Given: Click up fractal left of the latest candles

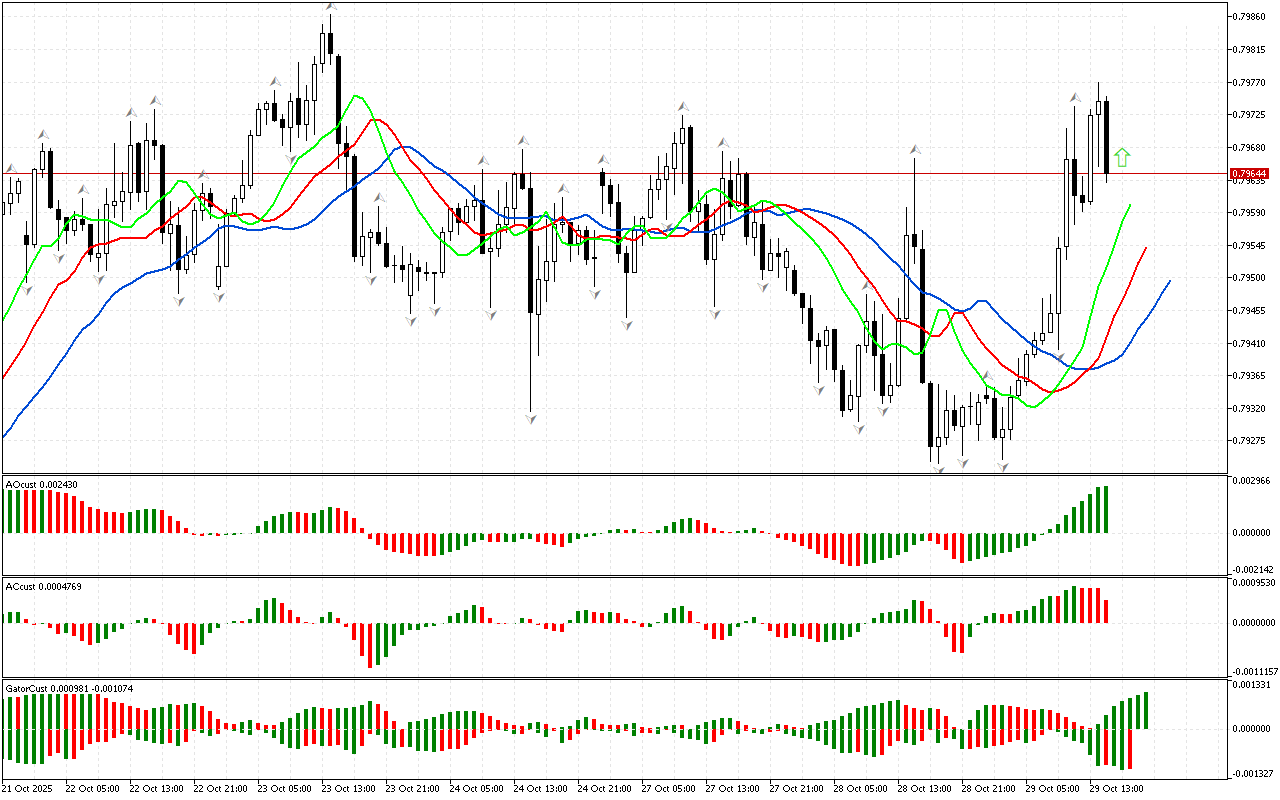Looking at the screenshot, I should click(x=1075, y=97).
